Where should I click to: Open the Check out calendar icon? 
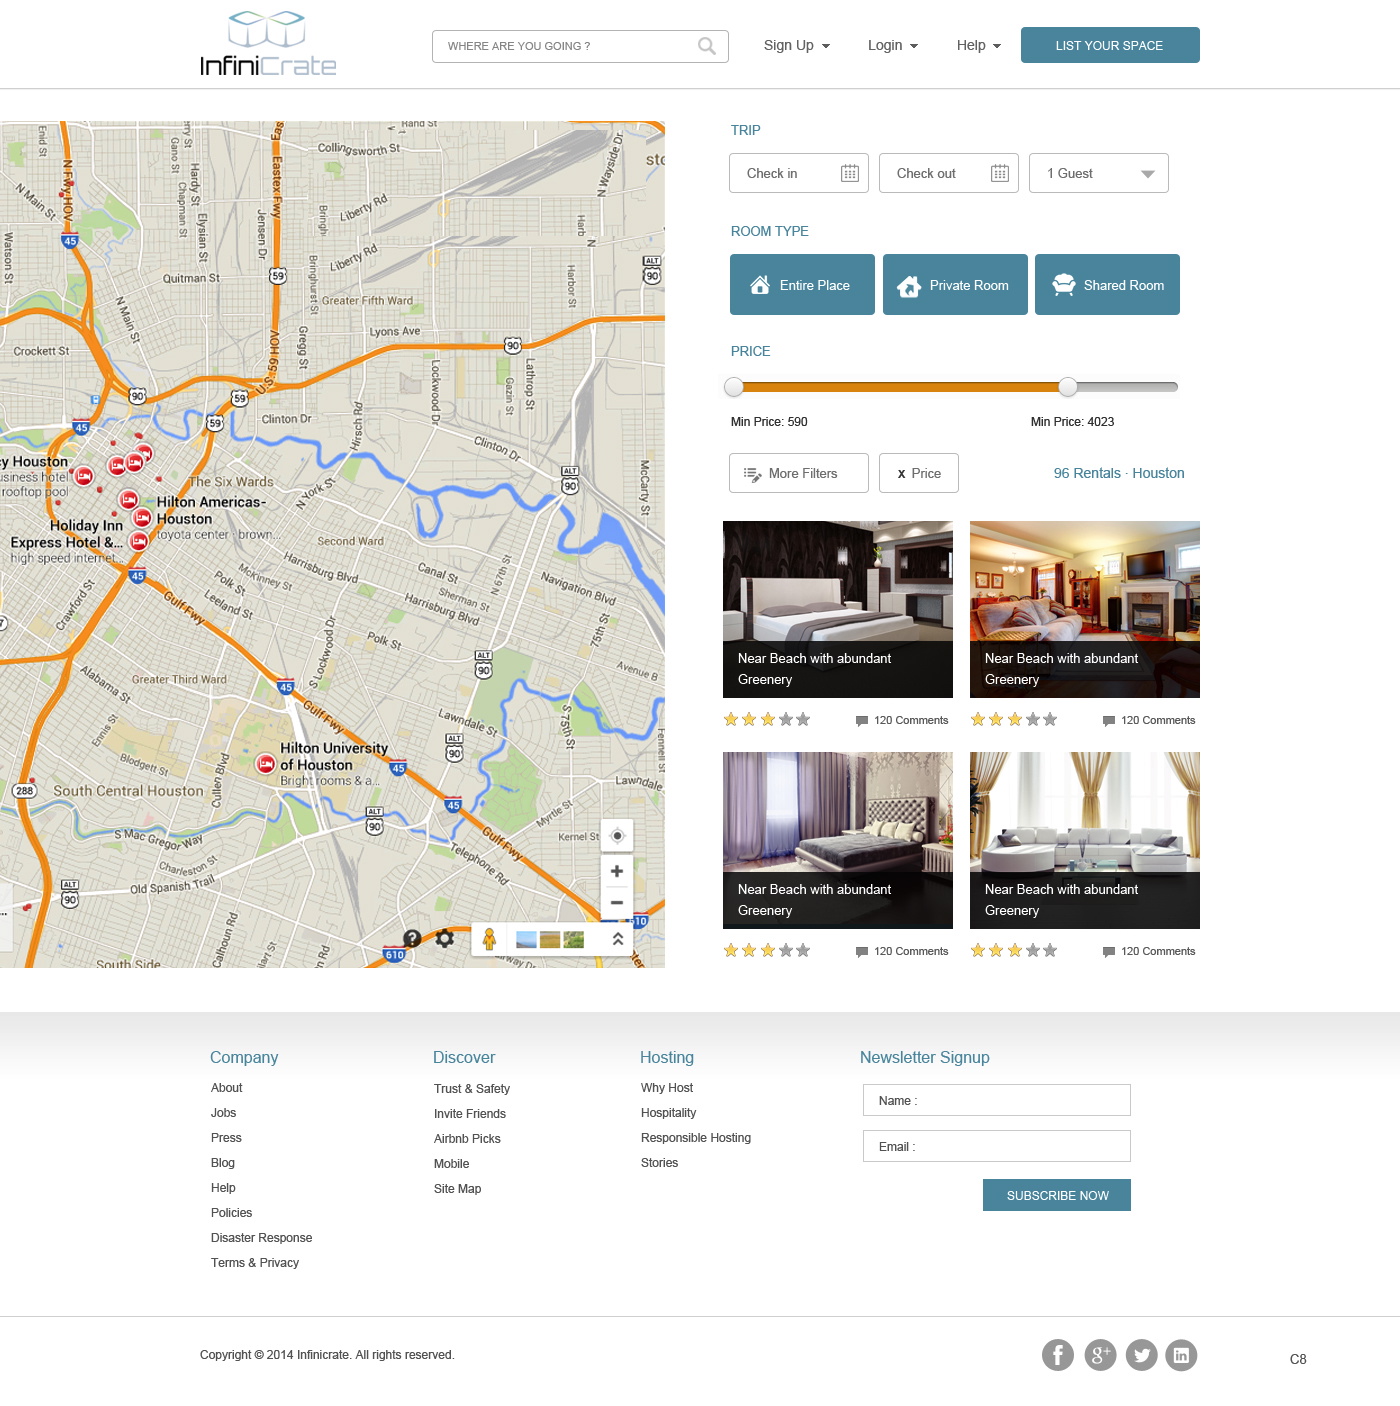(x=1000, y=173)
